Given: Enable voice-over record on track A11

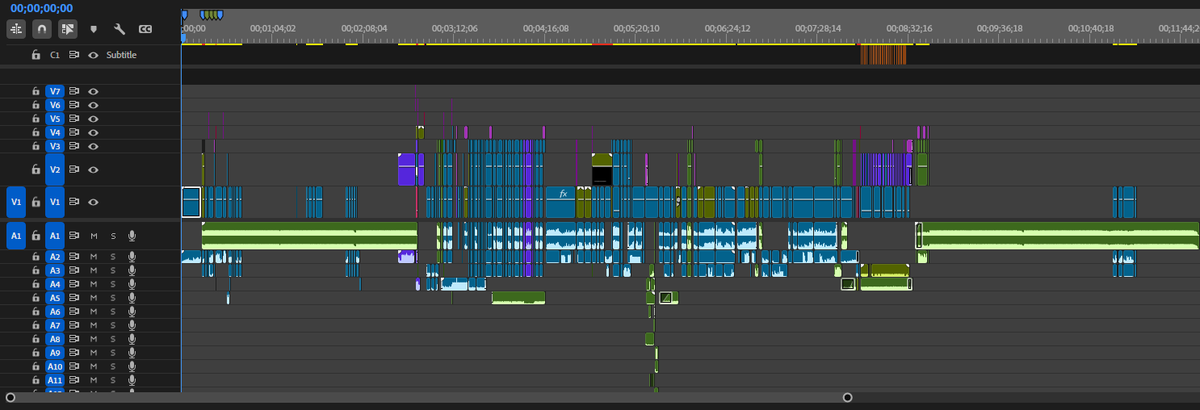Looking at the screenshot, I should 131,381.
